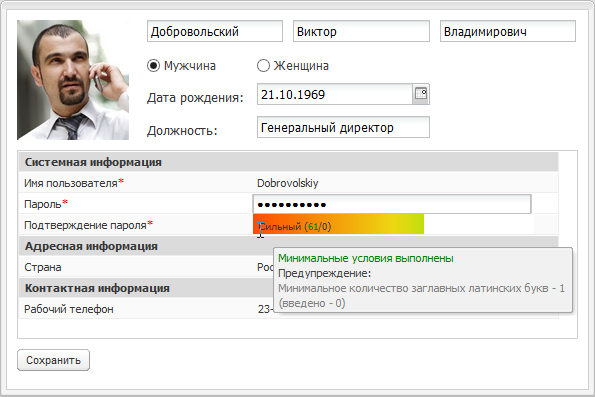This screenshot has width=595, height=397.
Task: Click the Страна row label
Action: 42,267
